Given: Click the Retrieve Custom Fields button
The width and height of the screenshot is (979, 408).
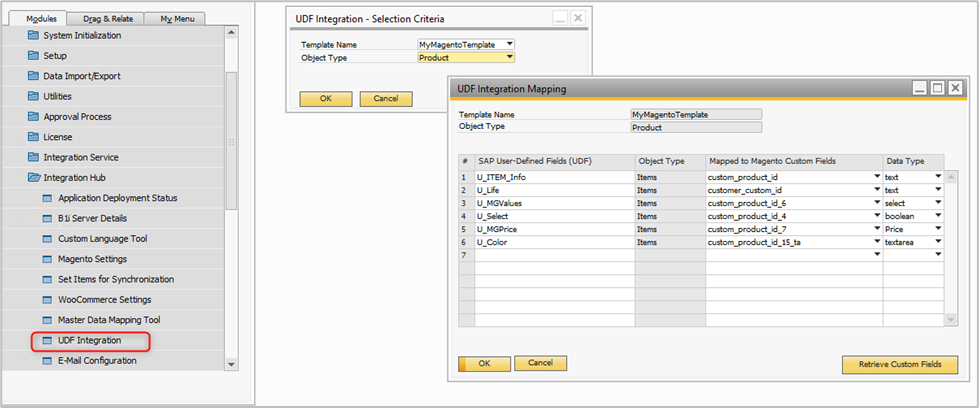Looking at the screenshot, I should pos(900,364).
